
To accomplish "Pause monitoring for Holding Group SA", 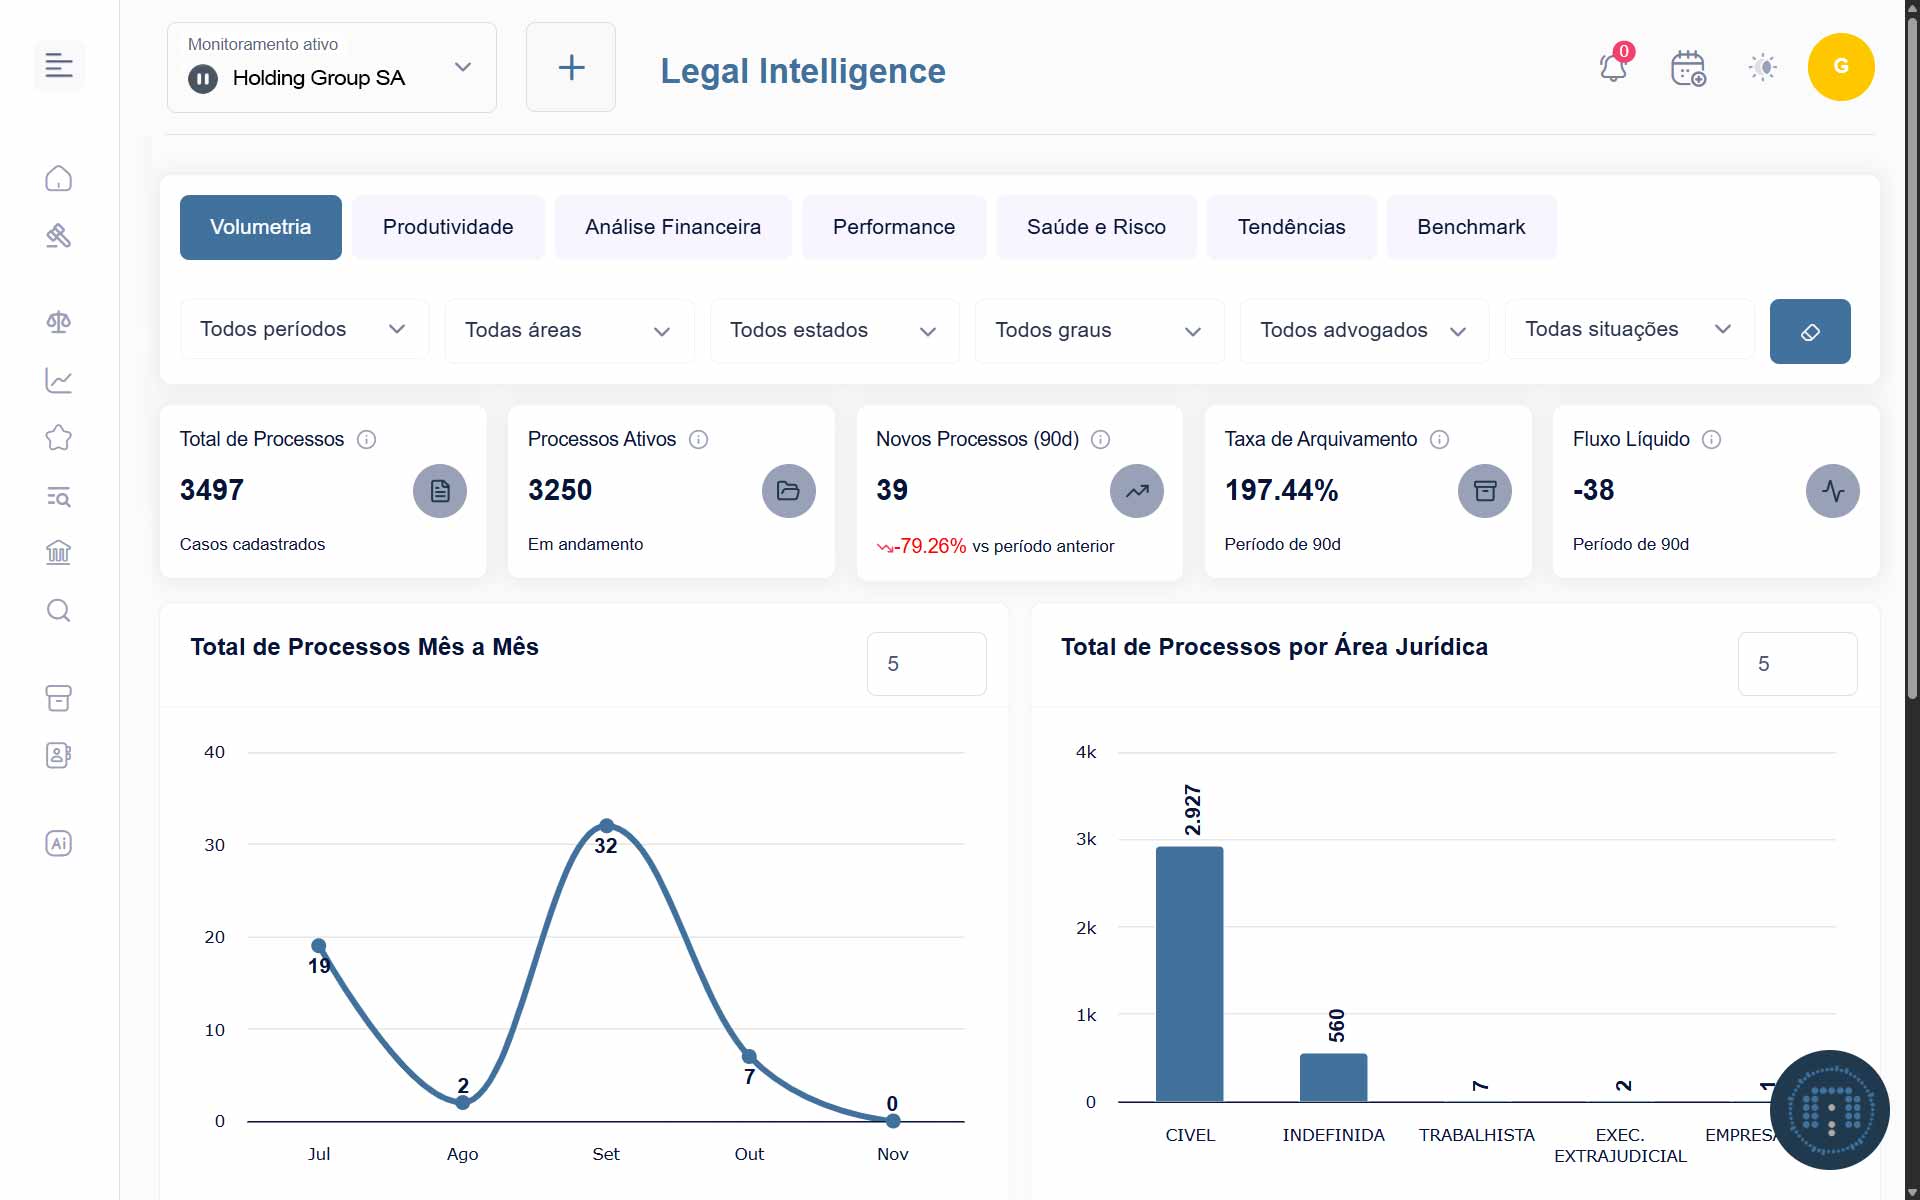I will click(203, 78).
